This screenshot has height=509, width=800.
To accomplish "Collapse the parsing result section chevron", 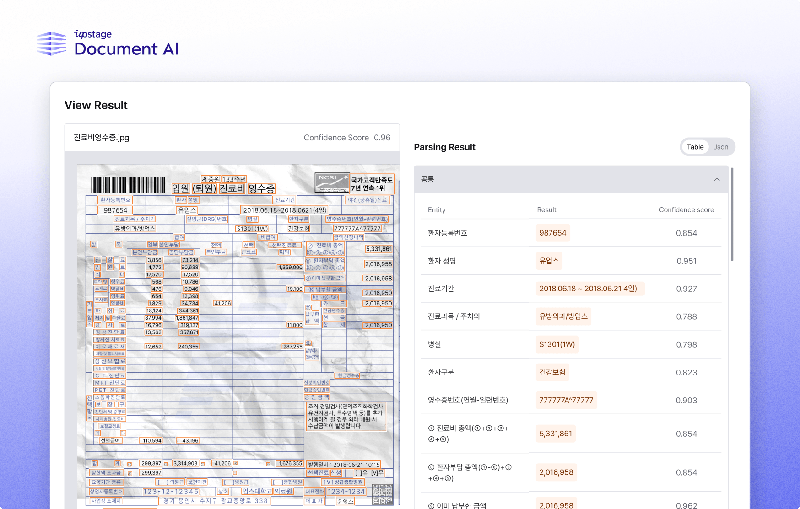I will [x=716, y=179].
